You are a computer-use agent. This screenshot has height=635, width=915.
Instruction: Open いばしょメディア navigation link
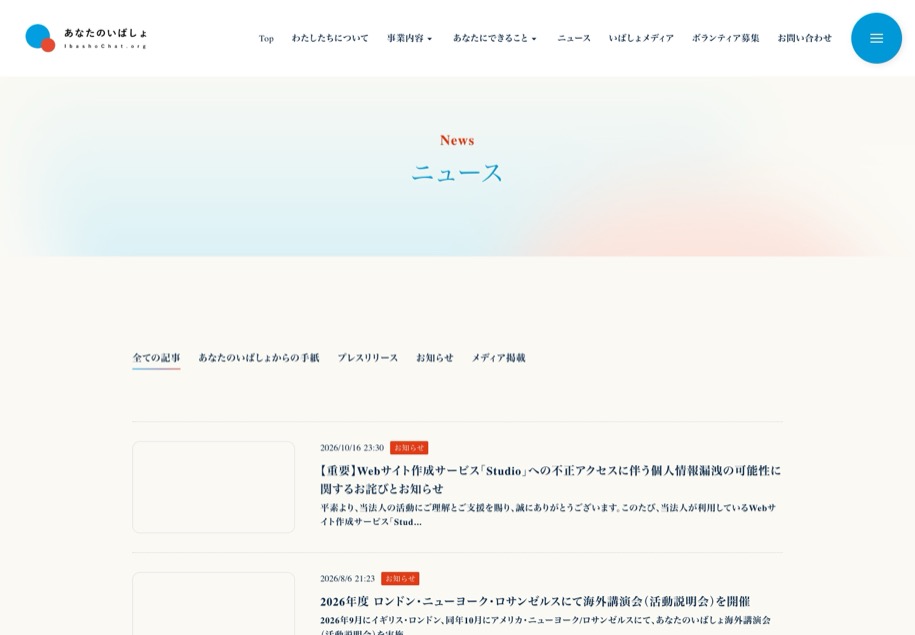point(641,38)
